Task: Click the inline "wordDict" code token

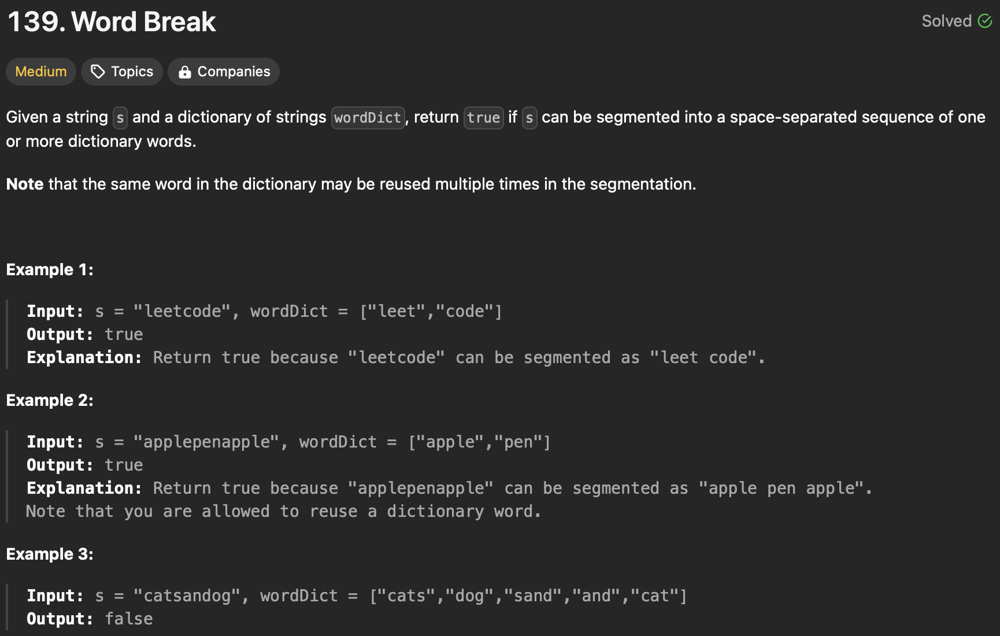Action: click(x=367, y=118)
